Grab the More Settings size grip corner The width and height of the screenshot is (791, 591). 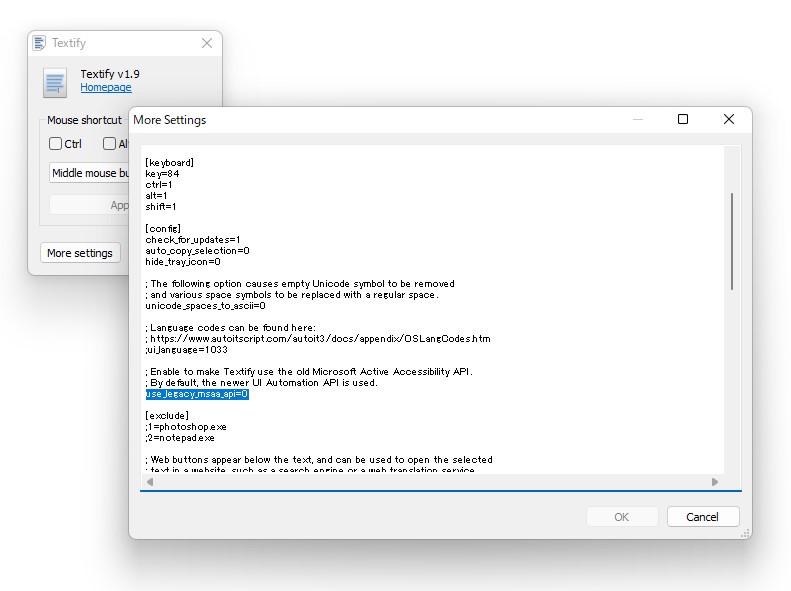[x=745, y=534]
